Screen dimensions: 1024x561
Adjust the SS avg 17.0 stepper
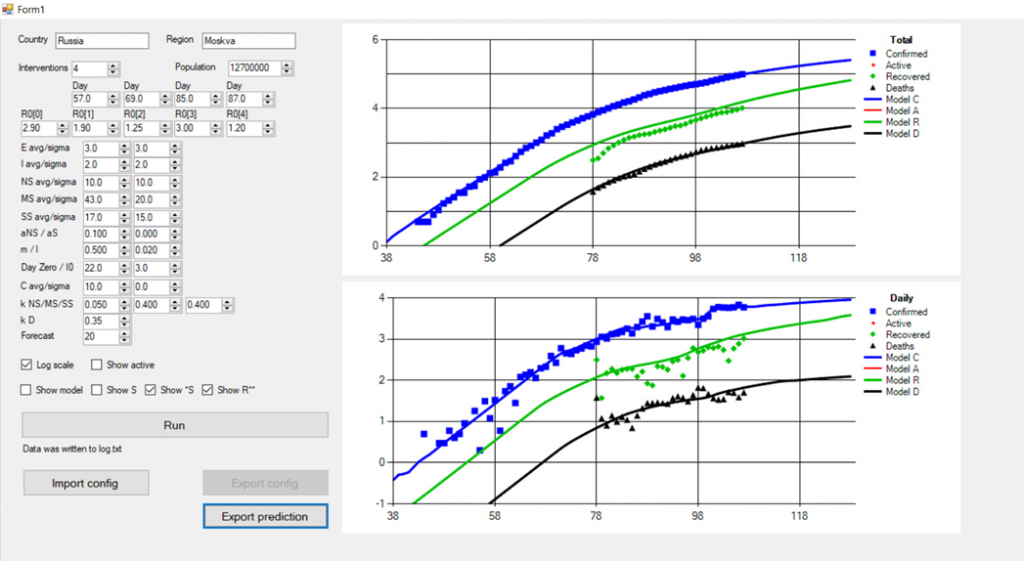[124, 217]
